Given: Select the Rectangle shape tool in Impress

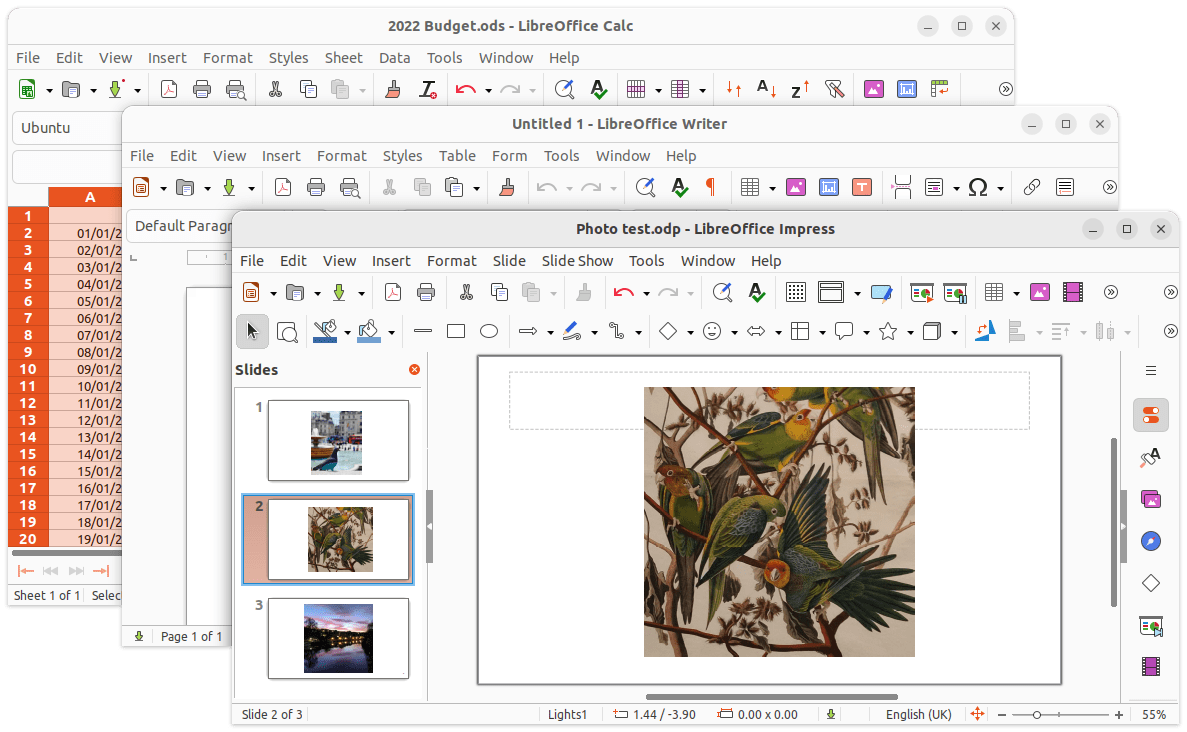Looking at the screenshot, I should click(456, 331).
